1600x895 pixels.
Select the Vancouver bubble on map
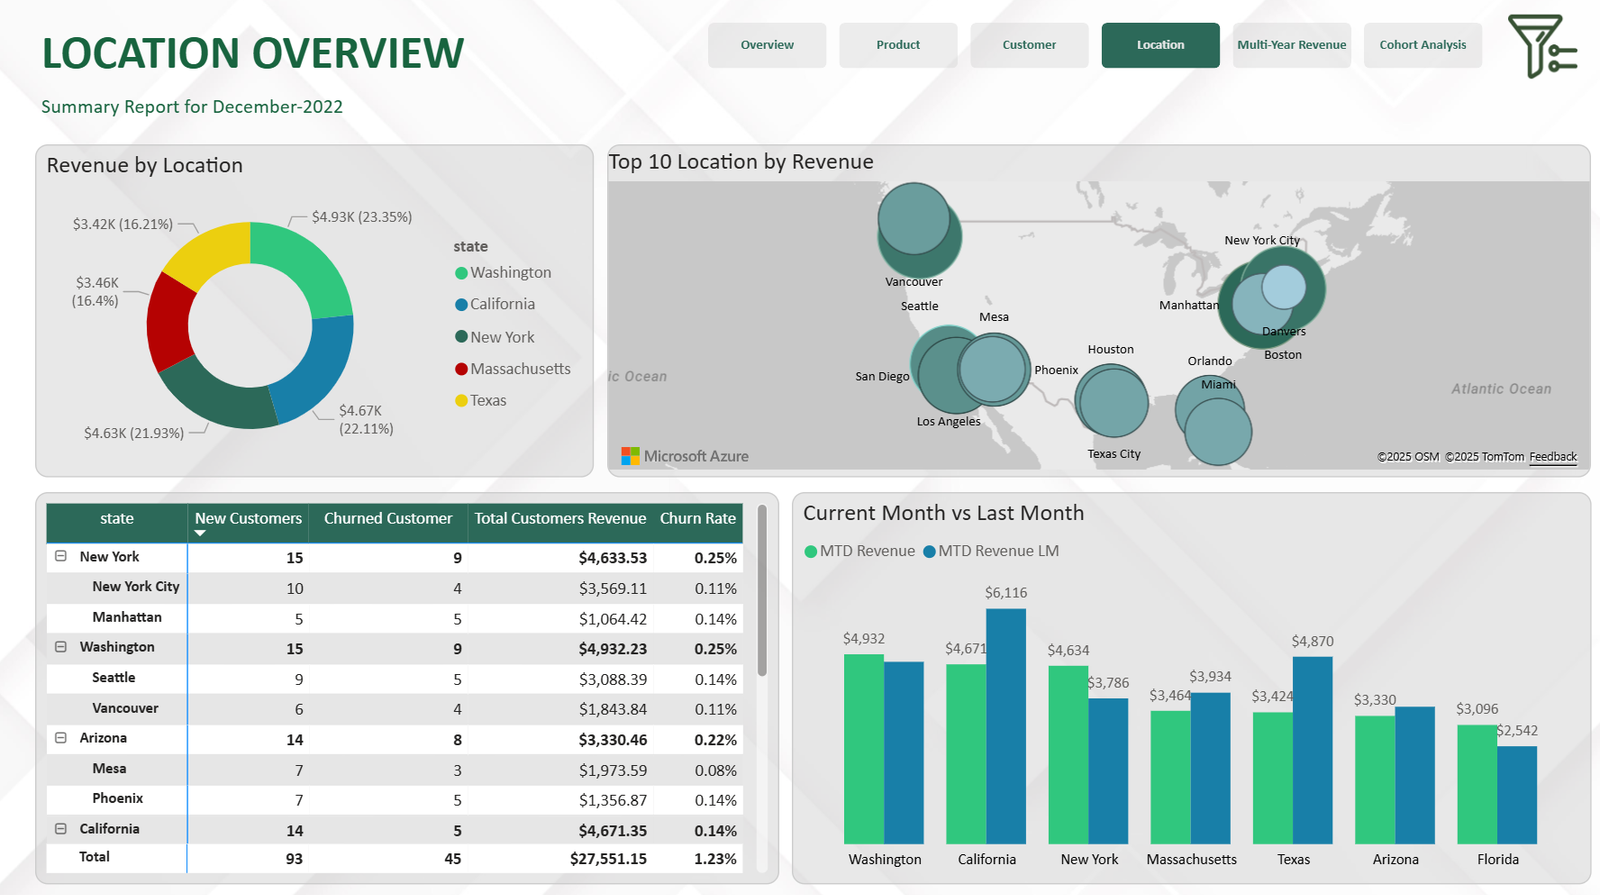(x=913, y=219)
